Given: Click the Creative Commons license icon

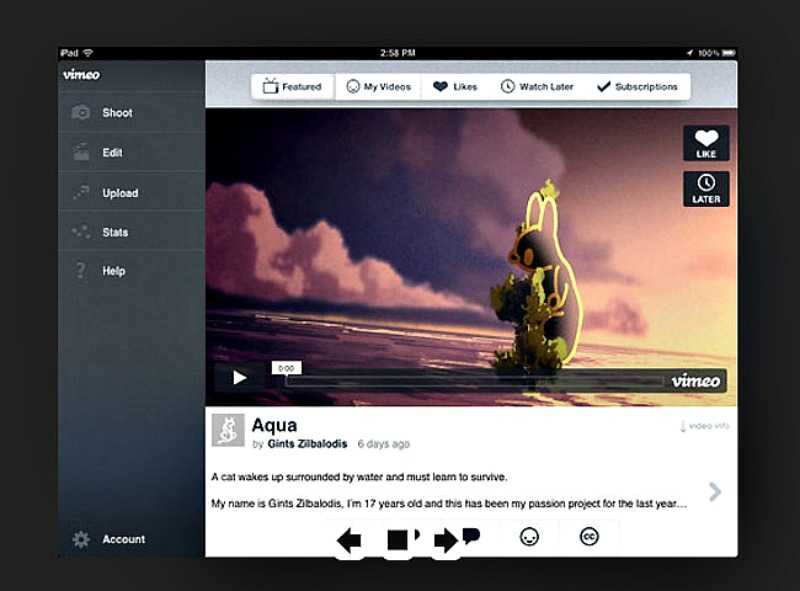Looking at the screenshot, I should (589, 537).
